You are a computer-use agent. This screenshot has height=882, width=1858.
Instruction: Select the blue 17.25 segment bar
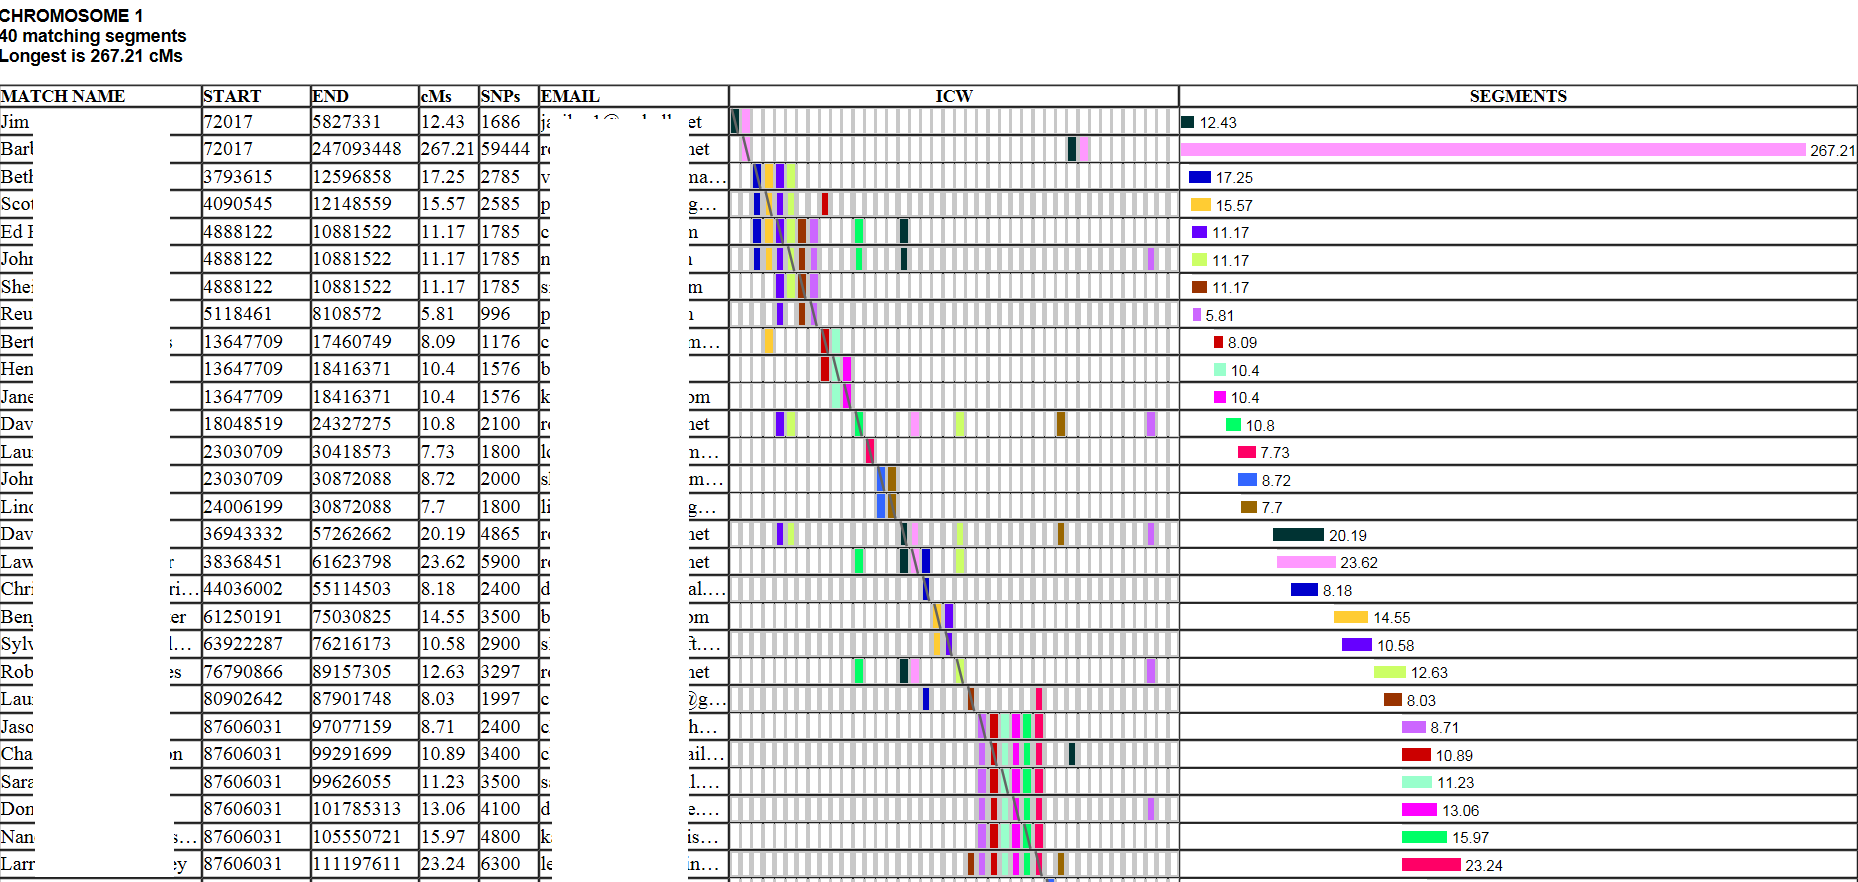[1200, 178]
